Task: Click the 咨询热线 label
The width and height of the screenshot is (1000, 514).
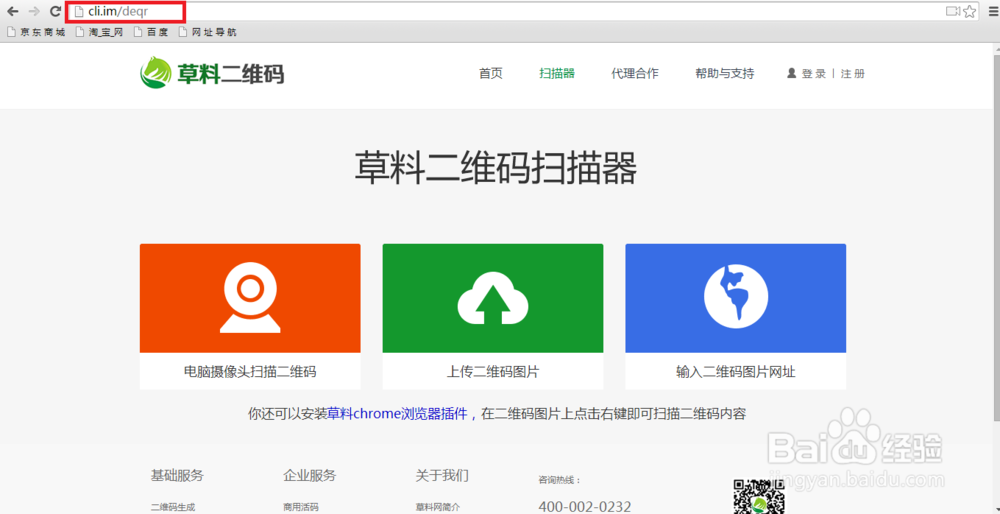Action: (x=560, y=480)
